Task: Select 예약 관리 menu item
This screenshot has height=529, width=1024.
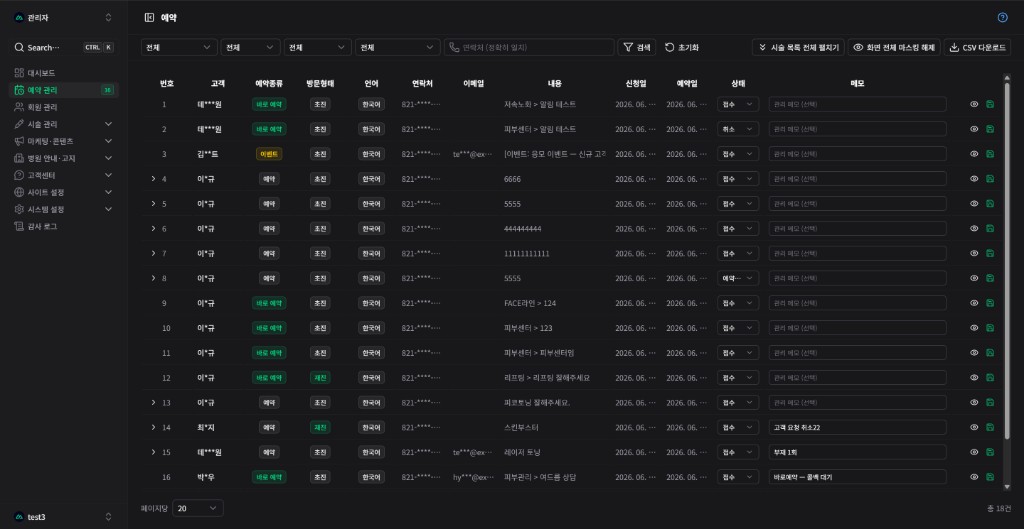Action: point(63,90)
